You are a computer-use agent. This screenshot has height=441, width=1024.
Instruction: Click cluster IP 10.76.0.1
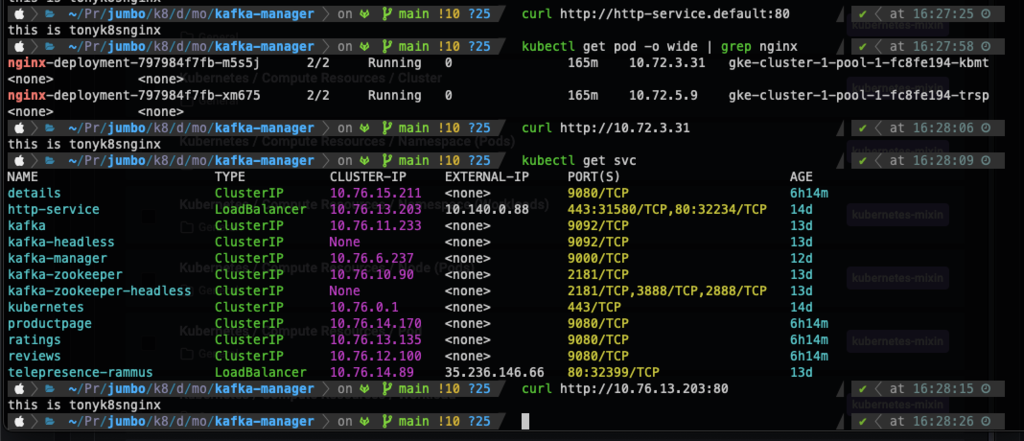(364, 307)
